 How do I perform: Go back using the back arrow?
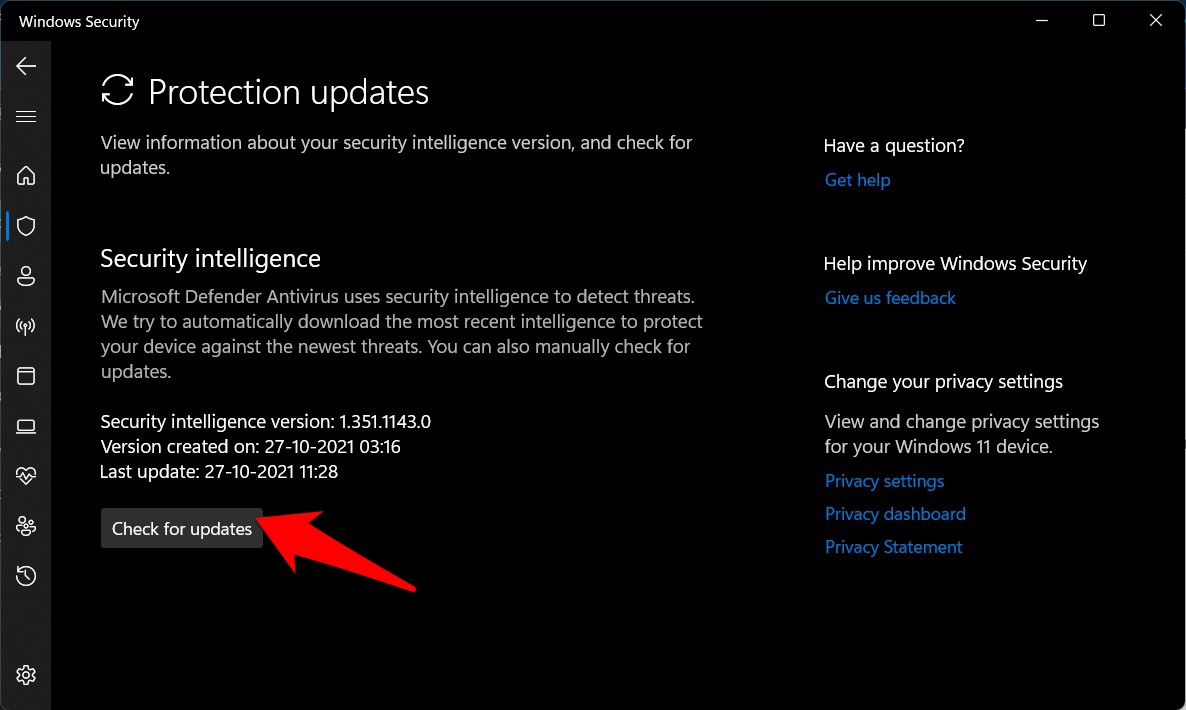[x=26, y=66]
